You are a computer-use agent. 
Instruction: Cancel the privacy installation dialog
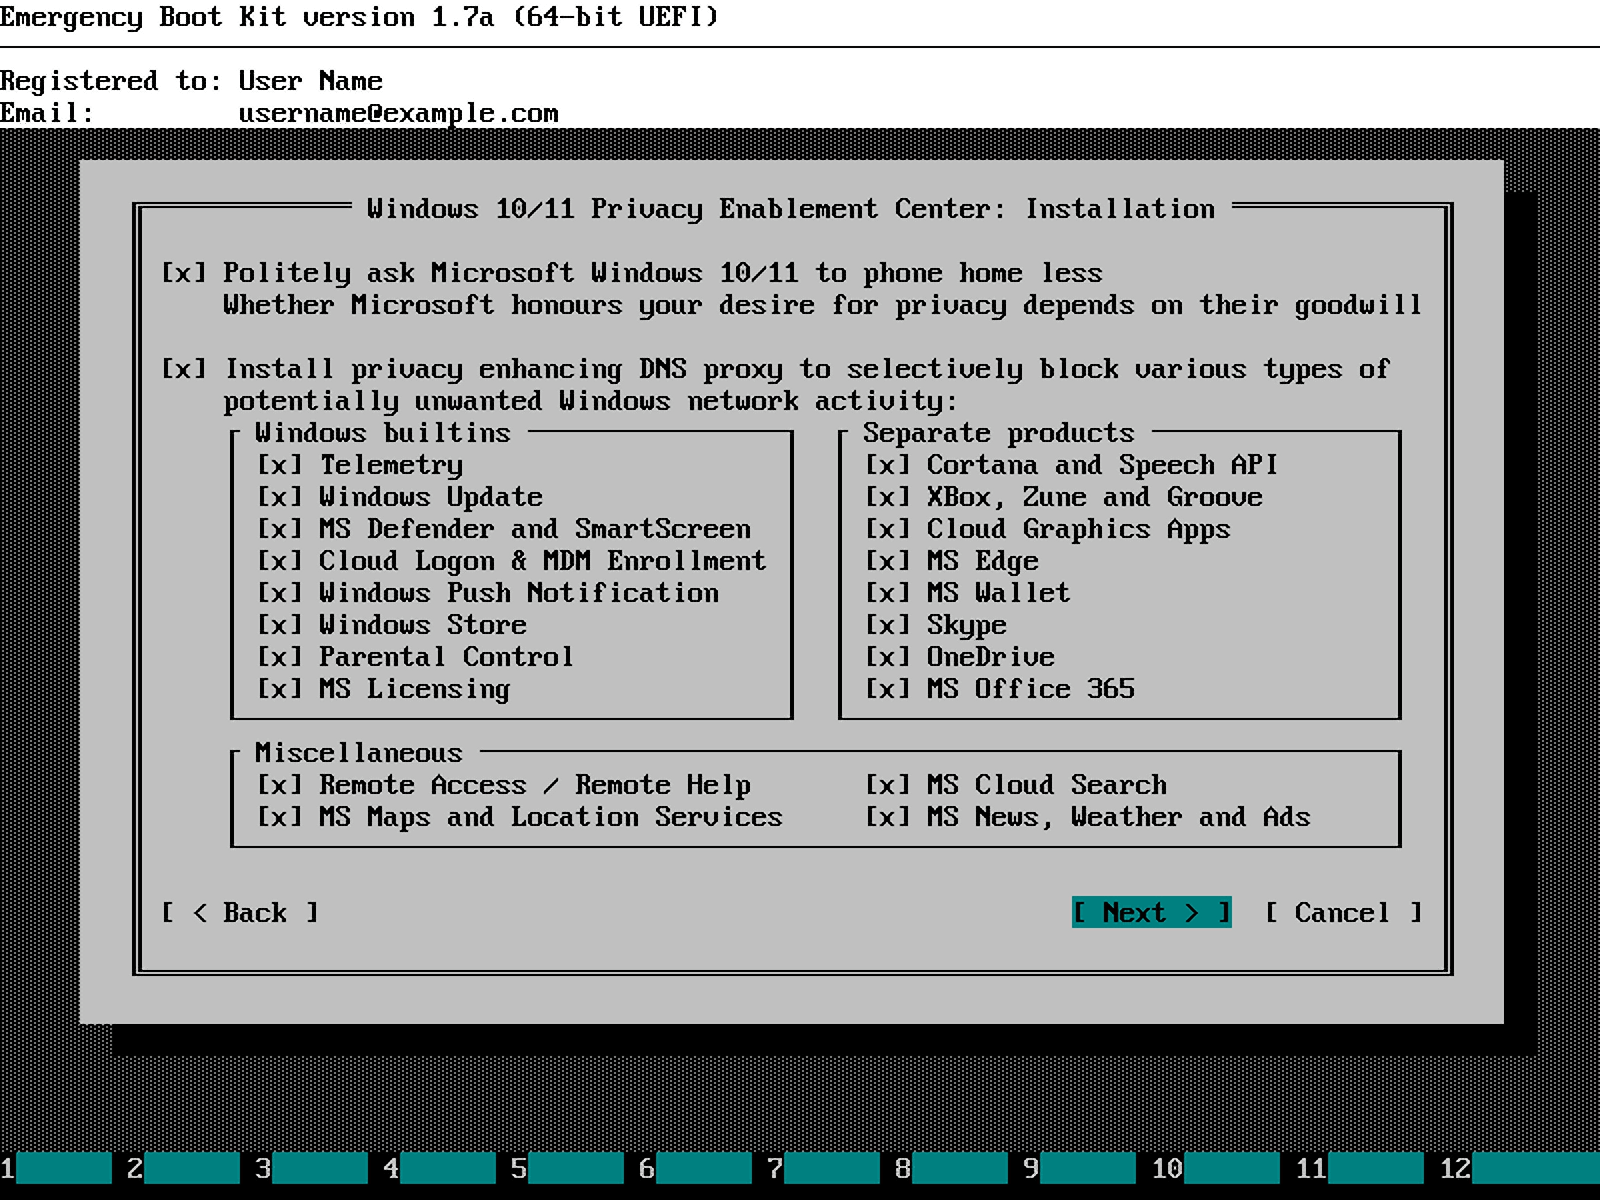pyautogui.click(x=1343, y=913)
